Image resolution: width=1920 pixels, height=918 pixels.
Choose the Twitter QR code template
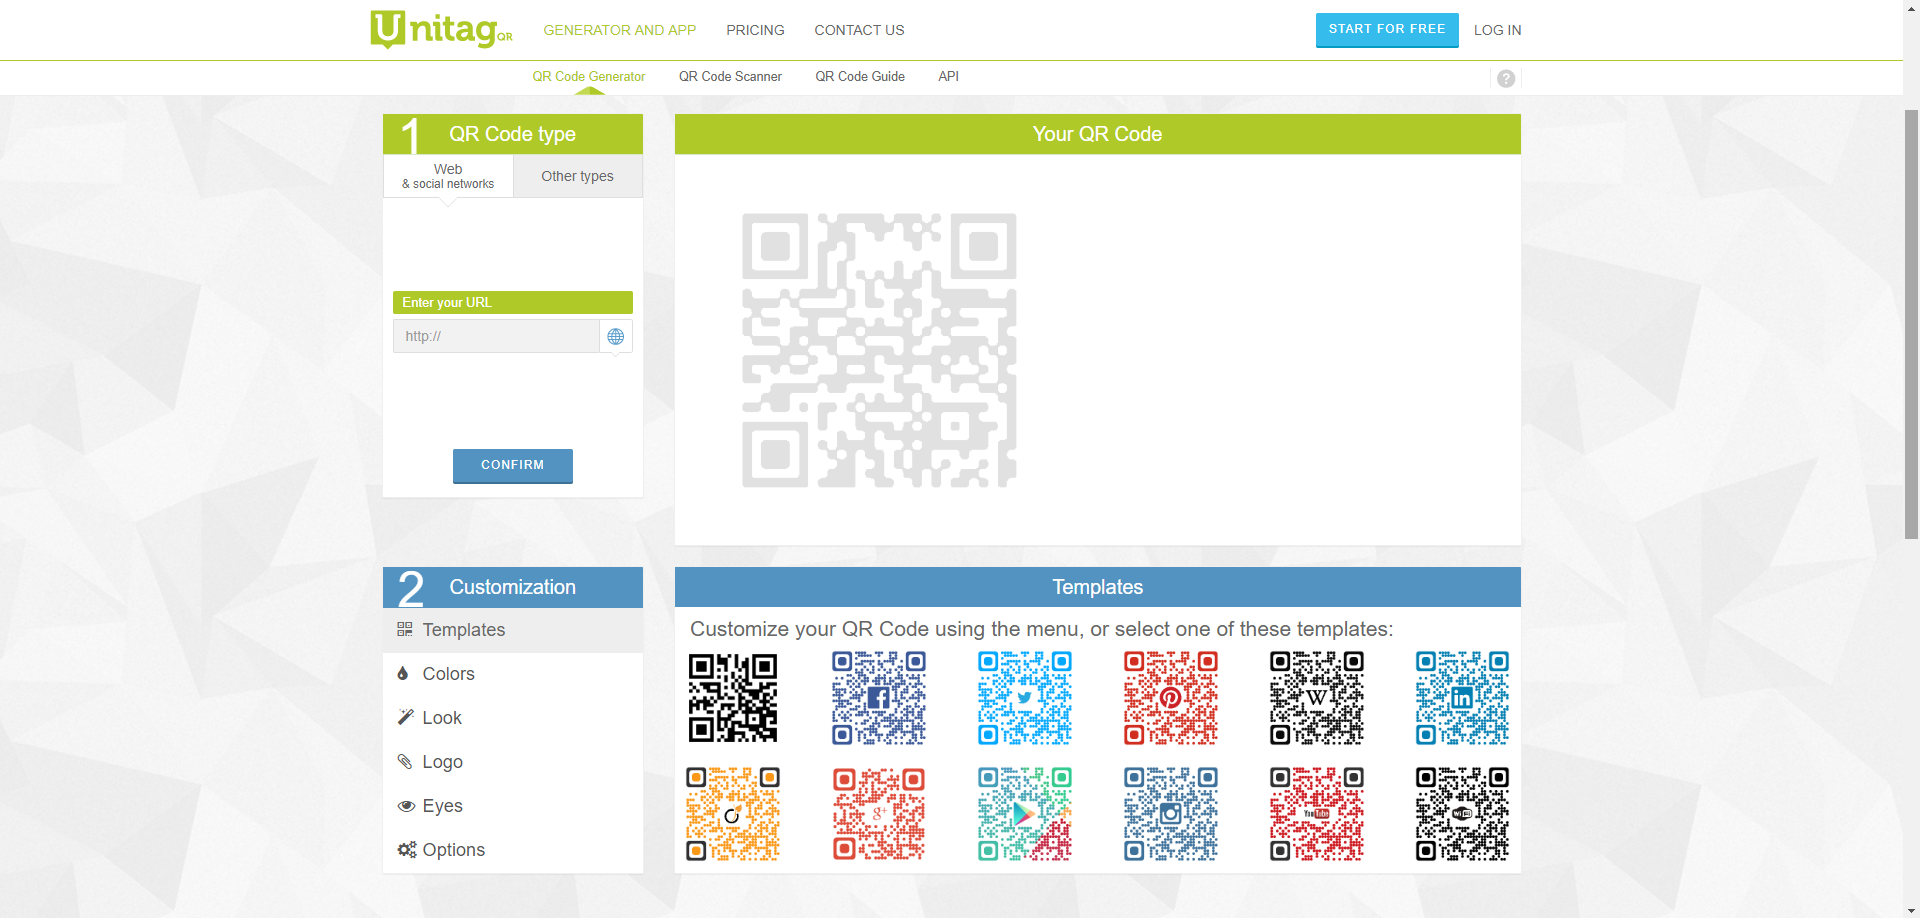pos(1025,698)
